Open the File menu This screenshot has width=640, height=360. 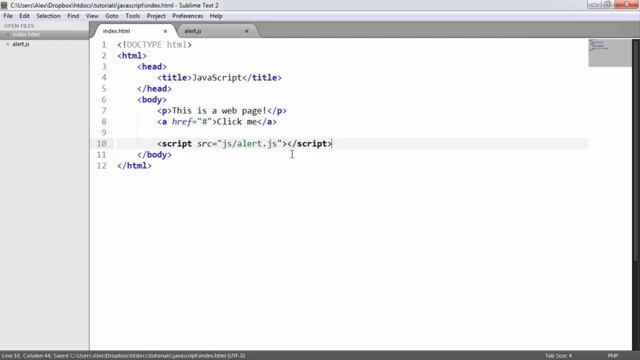pyautogui.click(x=8, y=16)
